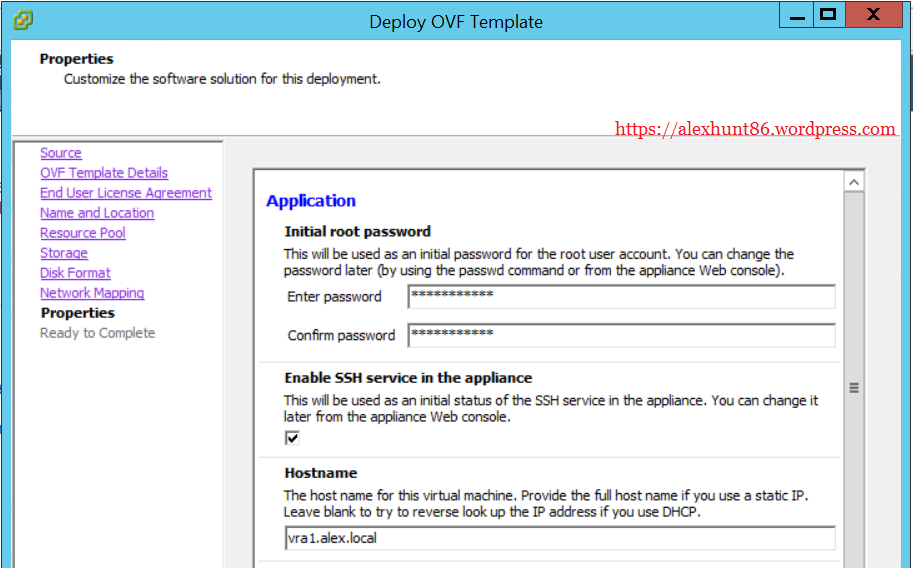
Task: Click the vertical scrollbar thumb grip
Action: (x=854, y=387)
